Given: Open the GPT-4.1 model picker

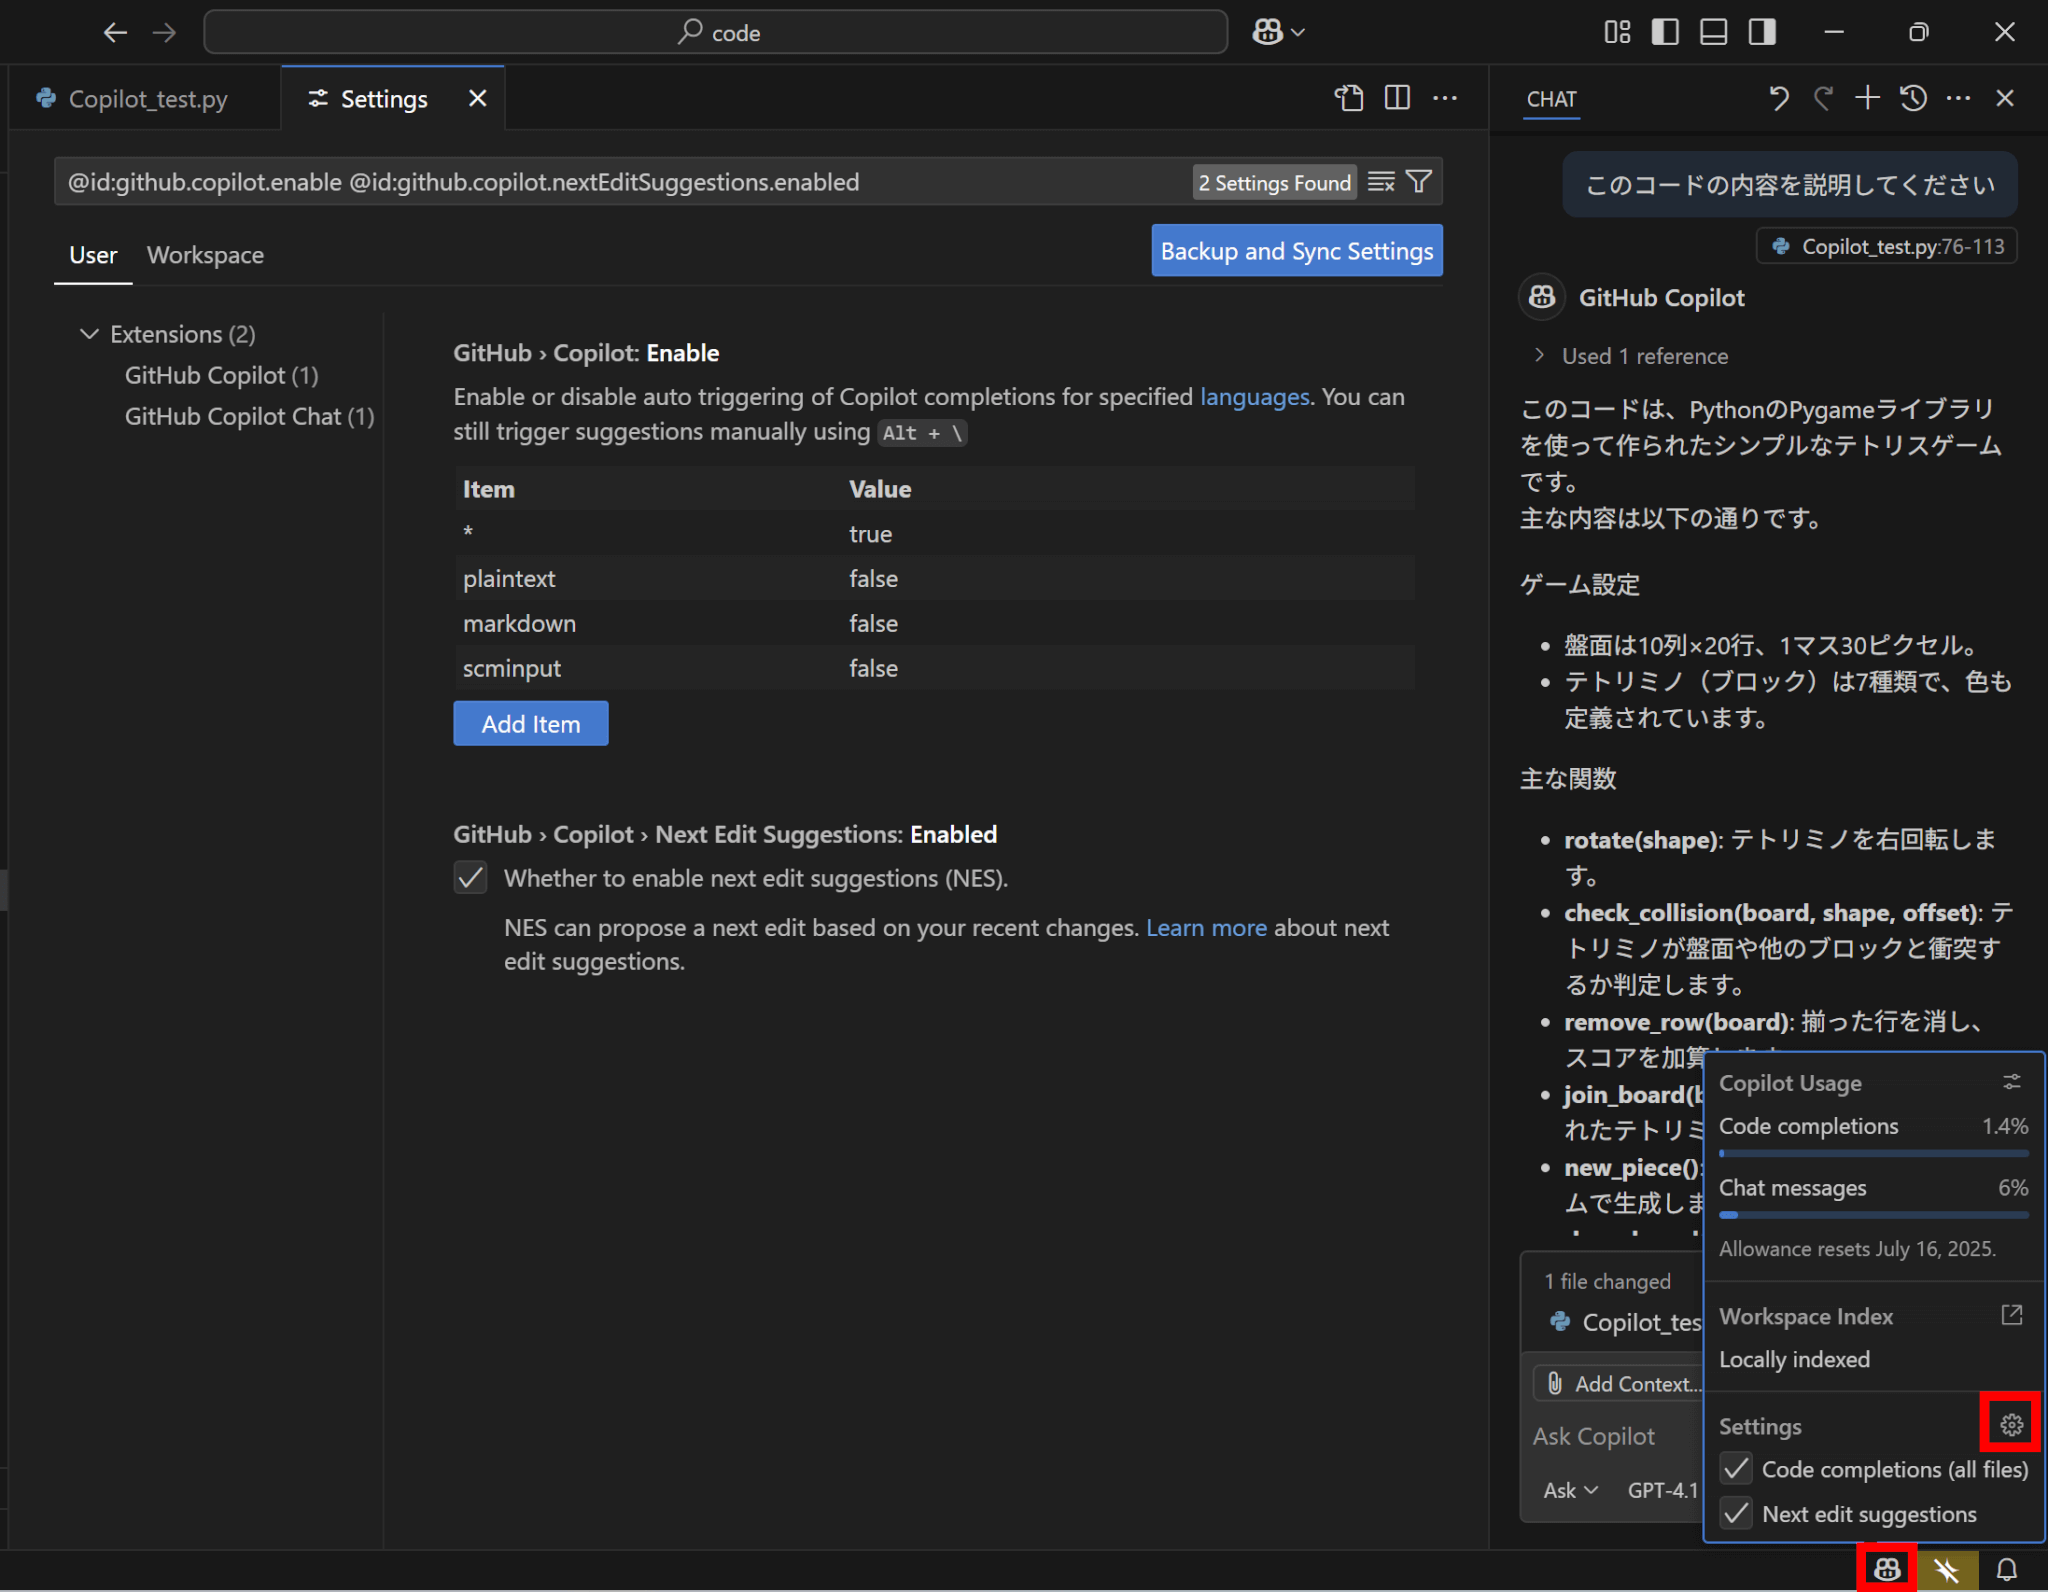Looking at the screenshot, I should point(1662,1490).
